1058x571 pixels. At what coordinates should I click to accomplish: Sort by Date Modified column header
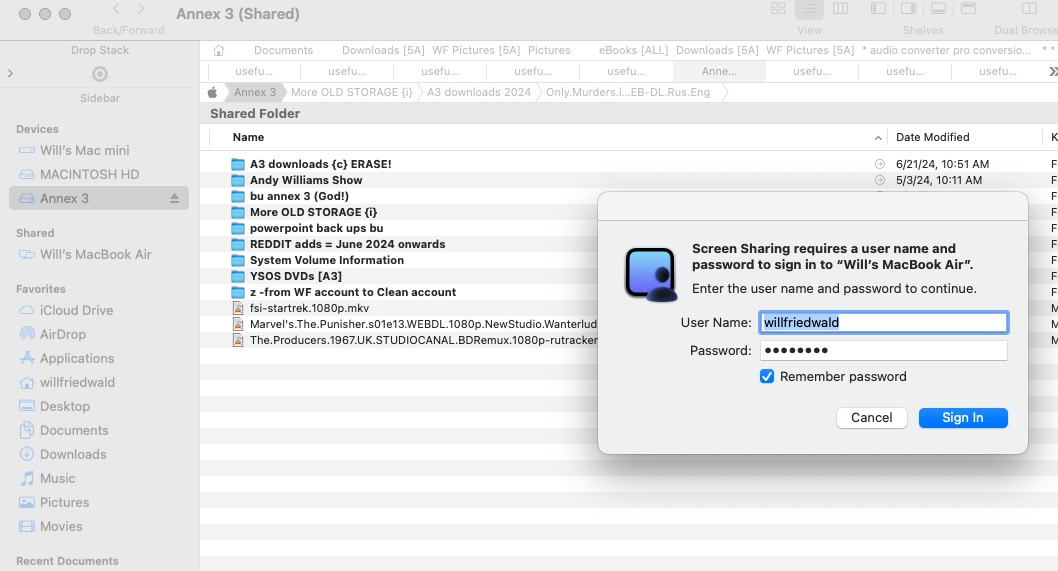tap(932, 137)
